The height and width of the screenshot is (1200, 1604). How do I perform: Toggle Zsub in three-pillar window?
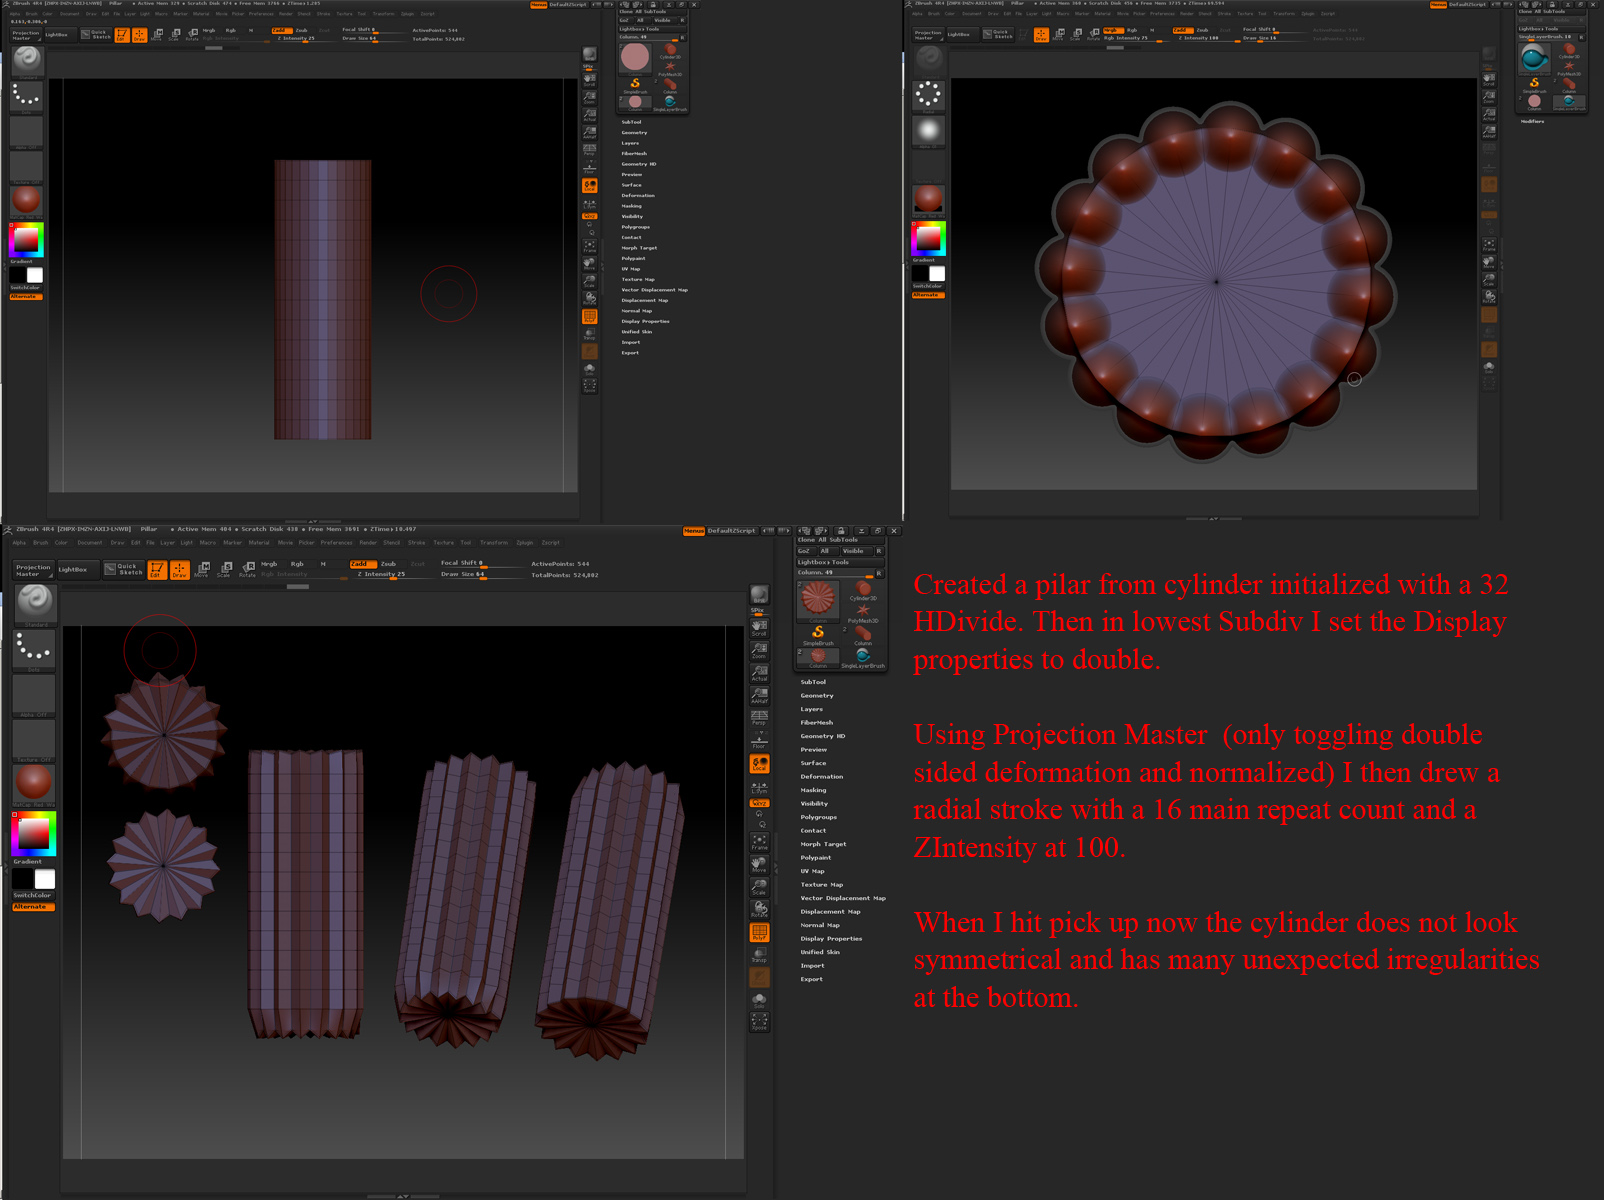388,564
